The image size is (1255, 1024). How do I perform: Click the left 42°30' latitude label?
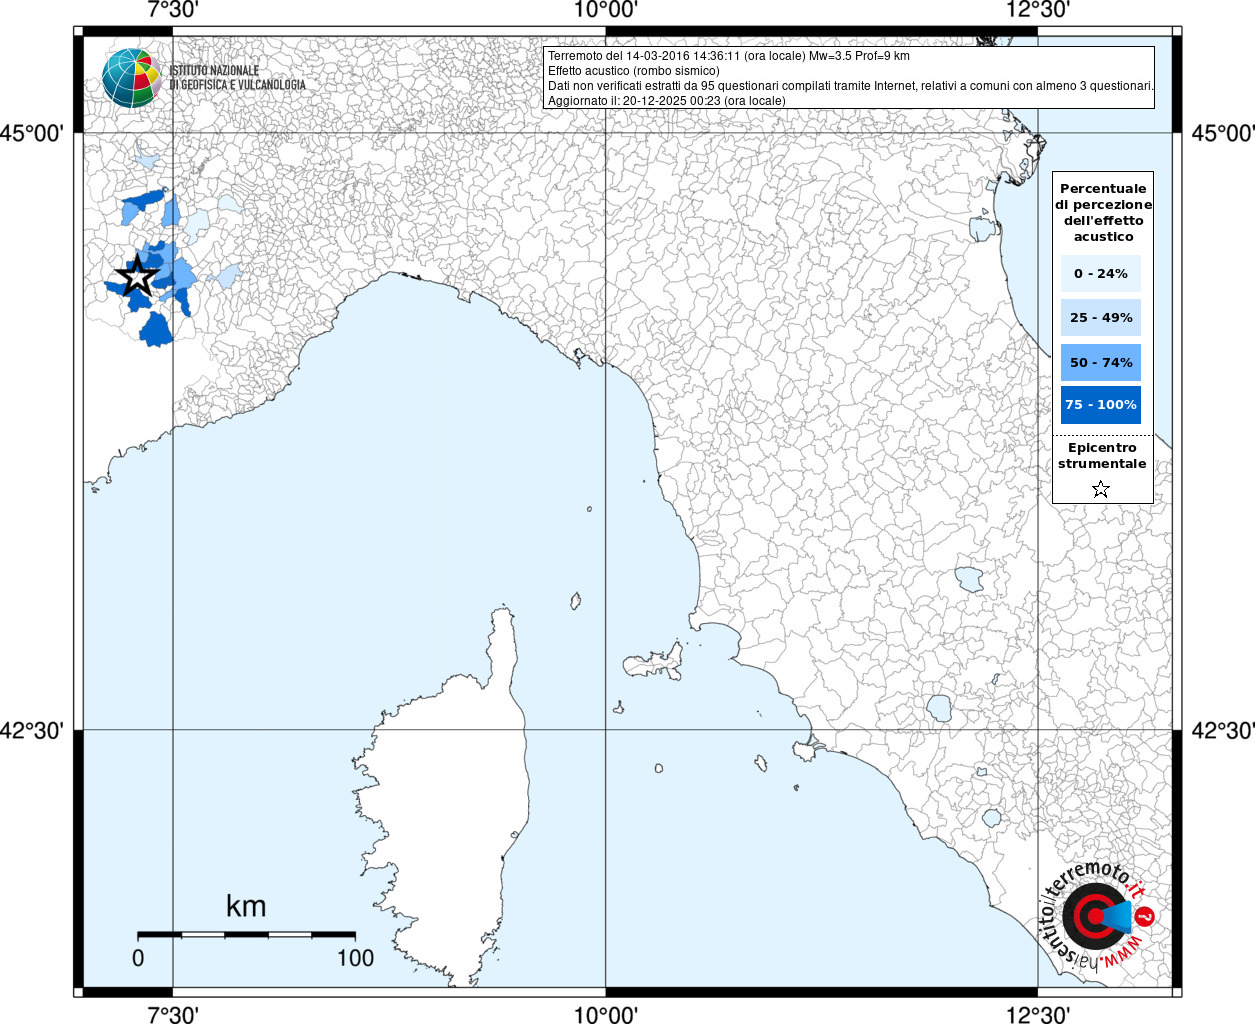tap(32, 730)
